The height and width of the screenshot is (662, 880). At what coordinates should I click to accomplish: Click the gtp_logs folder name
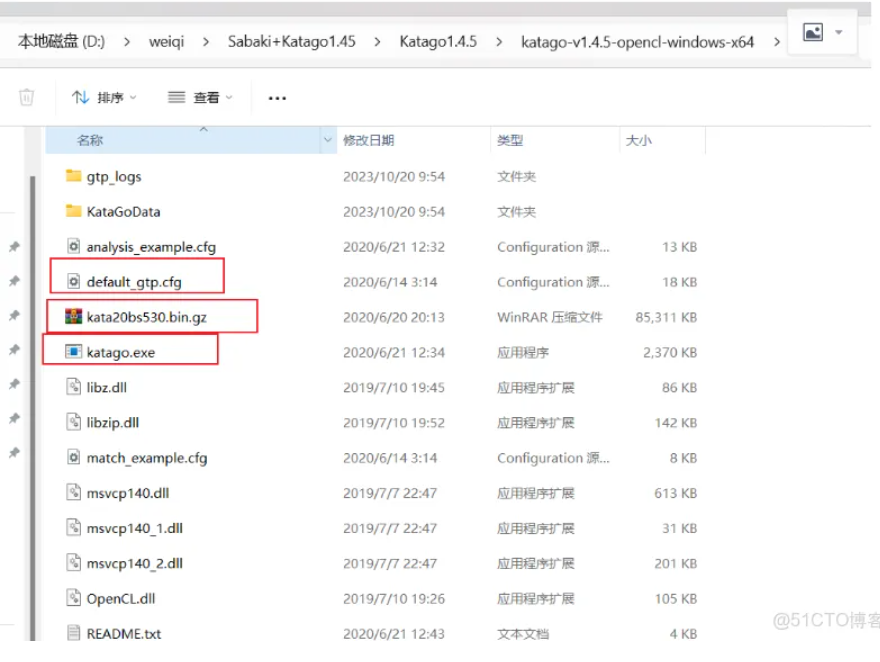[x=114, y=177]
